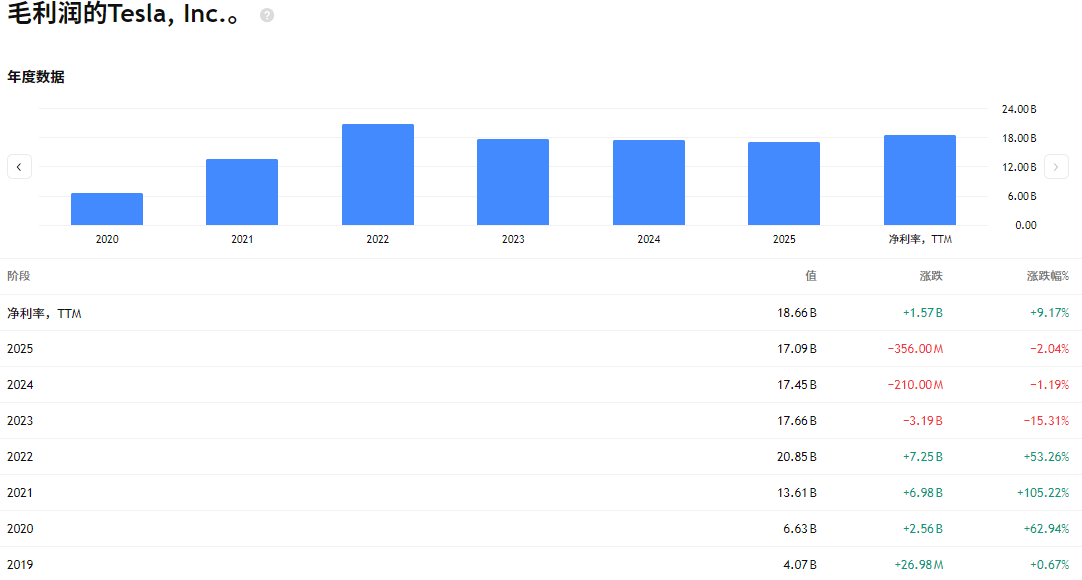Click the 涨跌幅% column header
This screenshot has width=1082, height=580.
1047,276
